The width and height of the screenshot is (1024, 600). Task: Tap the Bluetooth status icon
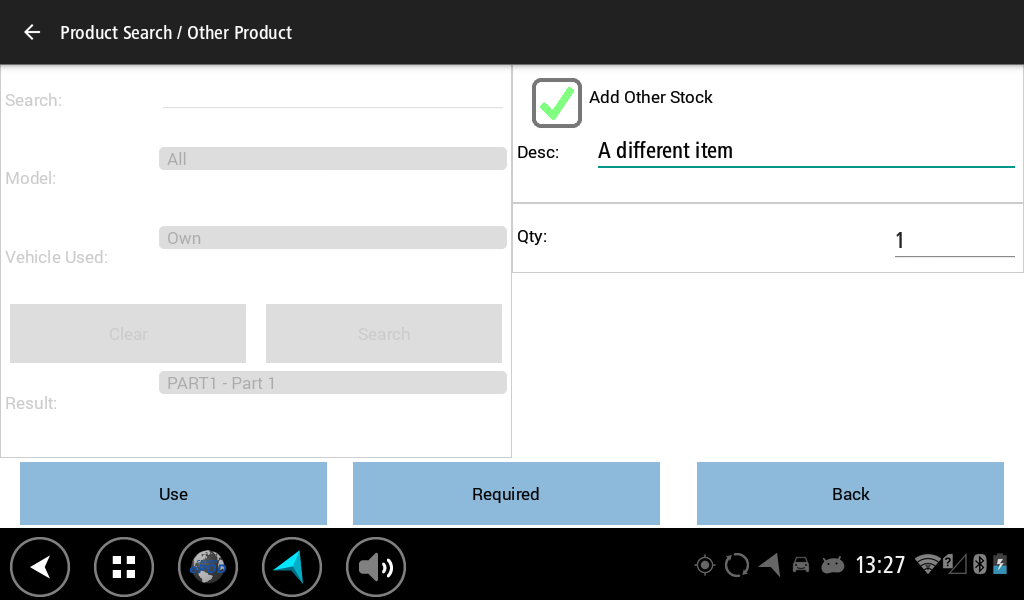point(979,564)
